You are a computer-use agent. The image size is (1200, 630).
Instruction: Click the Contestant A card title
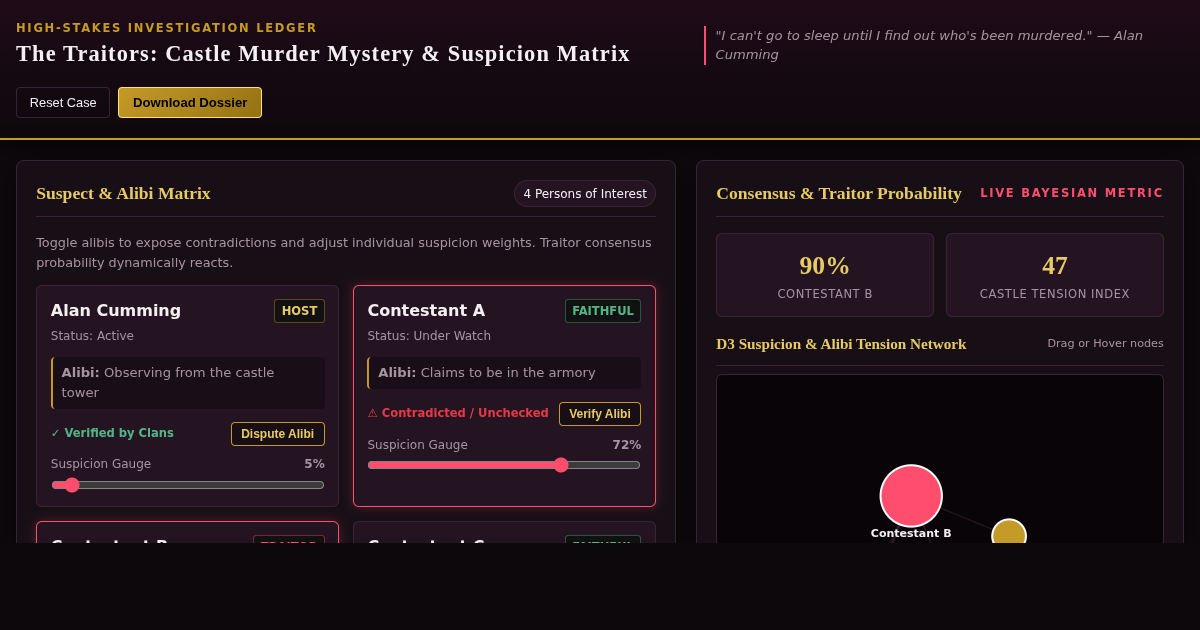426,310
